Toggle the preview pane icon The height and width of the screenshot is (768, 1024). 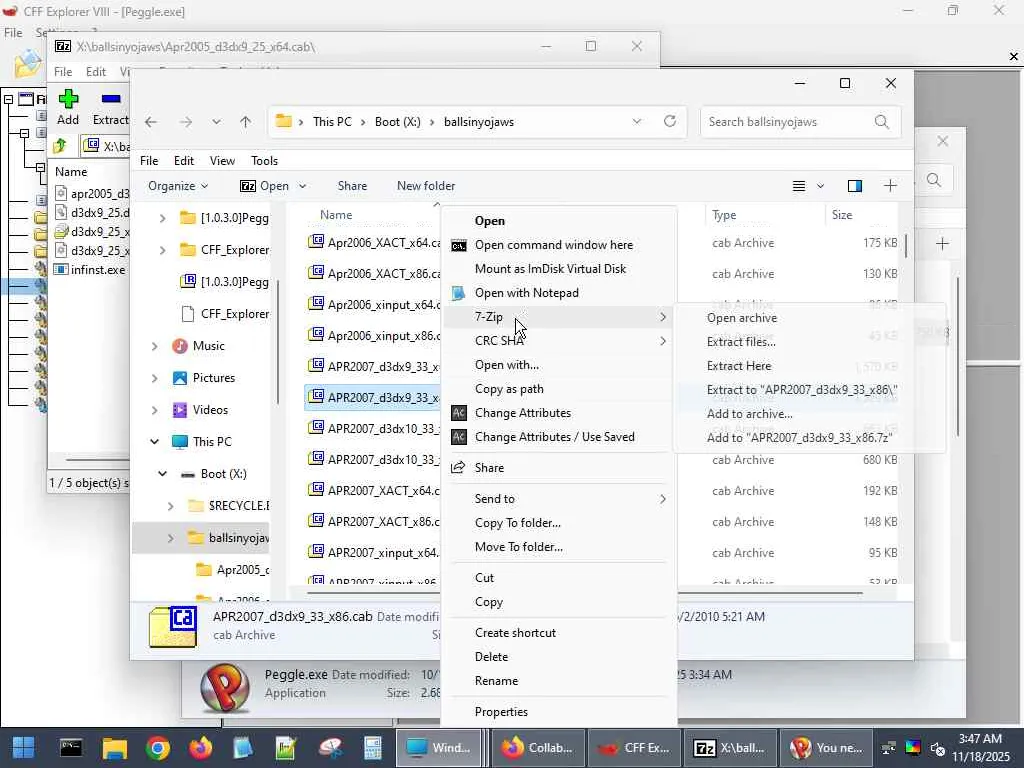pos(855,186)
